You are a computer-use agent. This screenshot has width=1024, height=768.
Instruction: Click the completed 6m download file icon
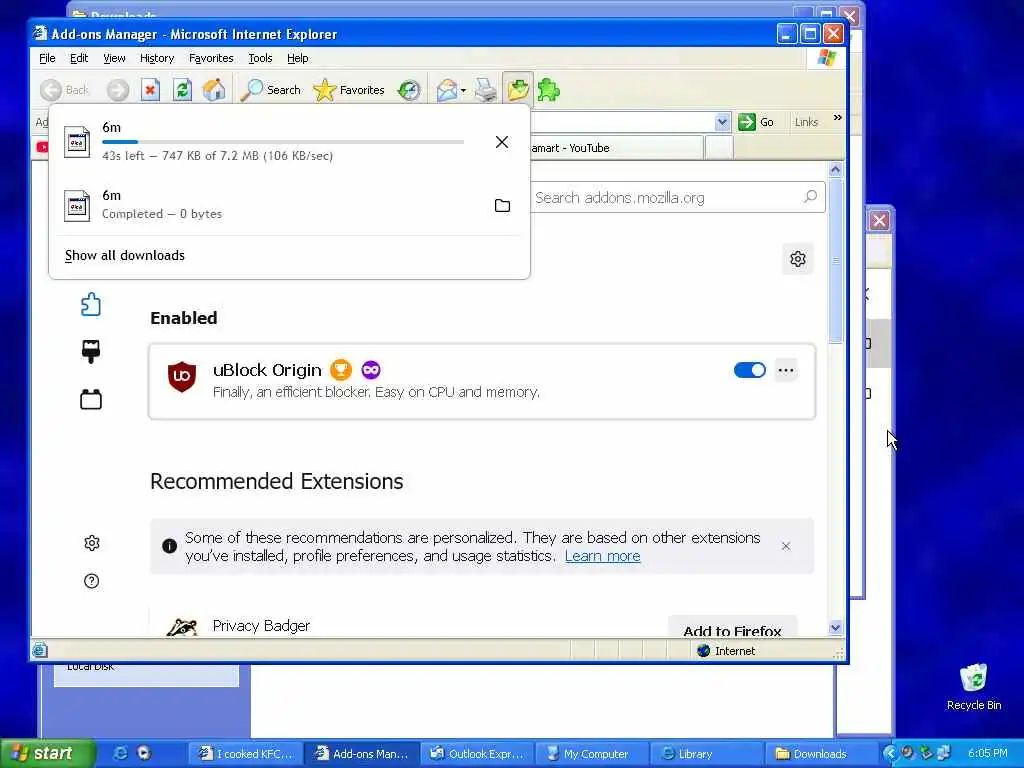click(x=77, y=206)
